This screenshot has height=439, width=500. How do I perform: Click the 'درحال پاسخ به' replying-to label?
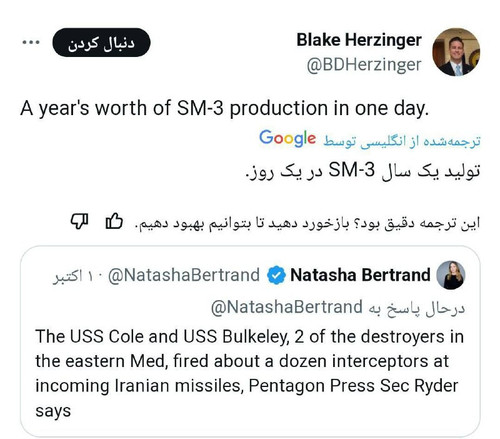[x=417, y=308]
